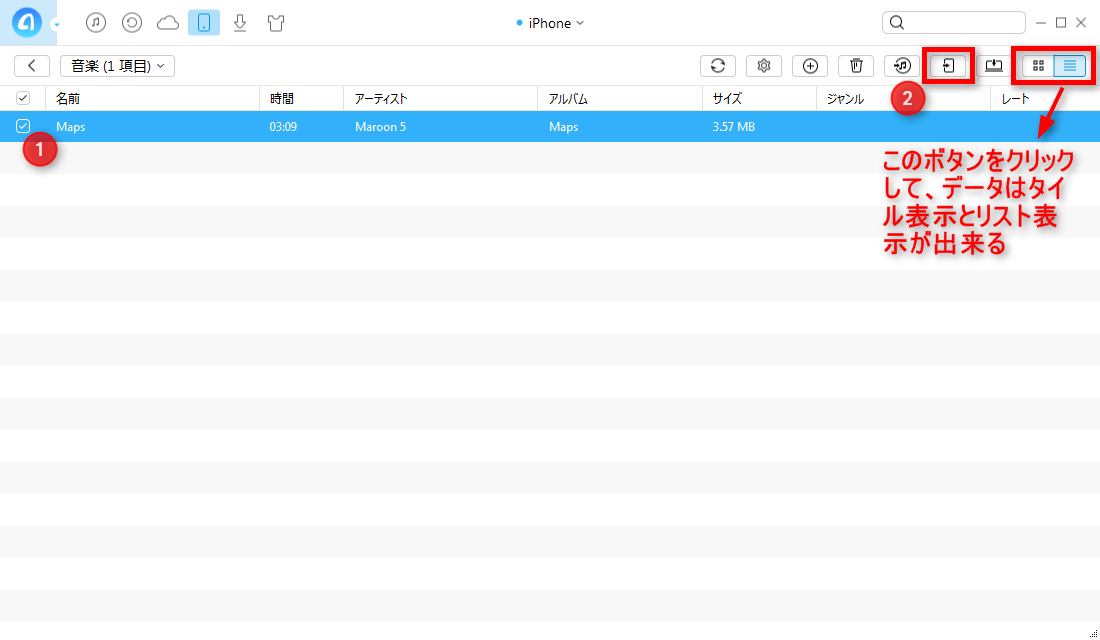Add content with the plus button
The image size is (1100, 640).
pyautogui.click(x=810, y=66)
